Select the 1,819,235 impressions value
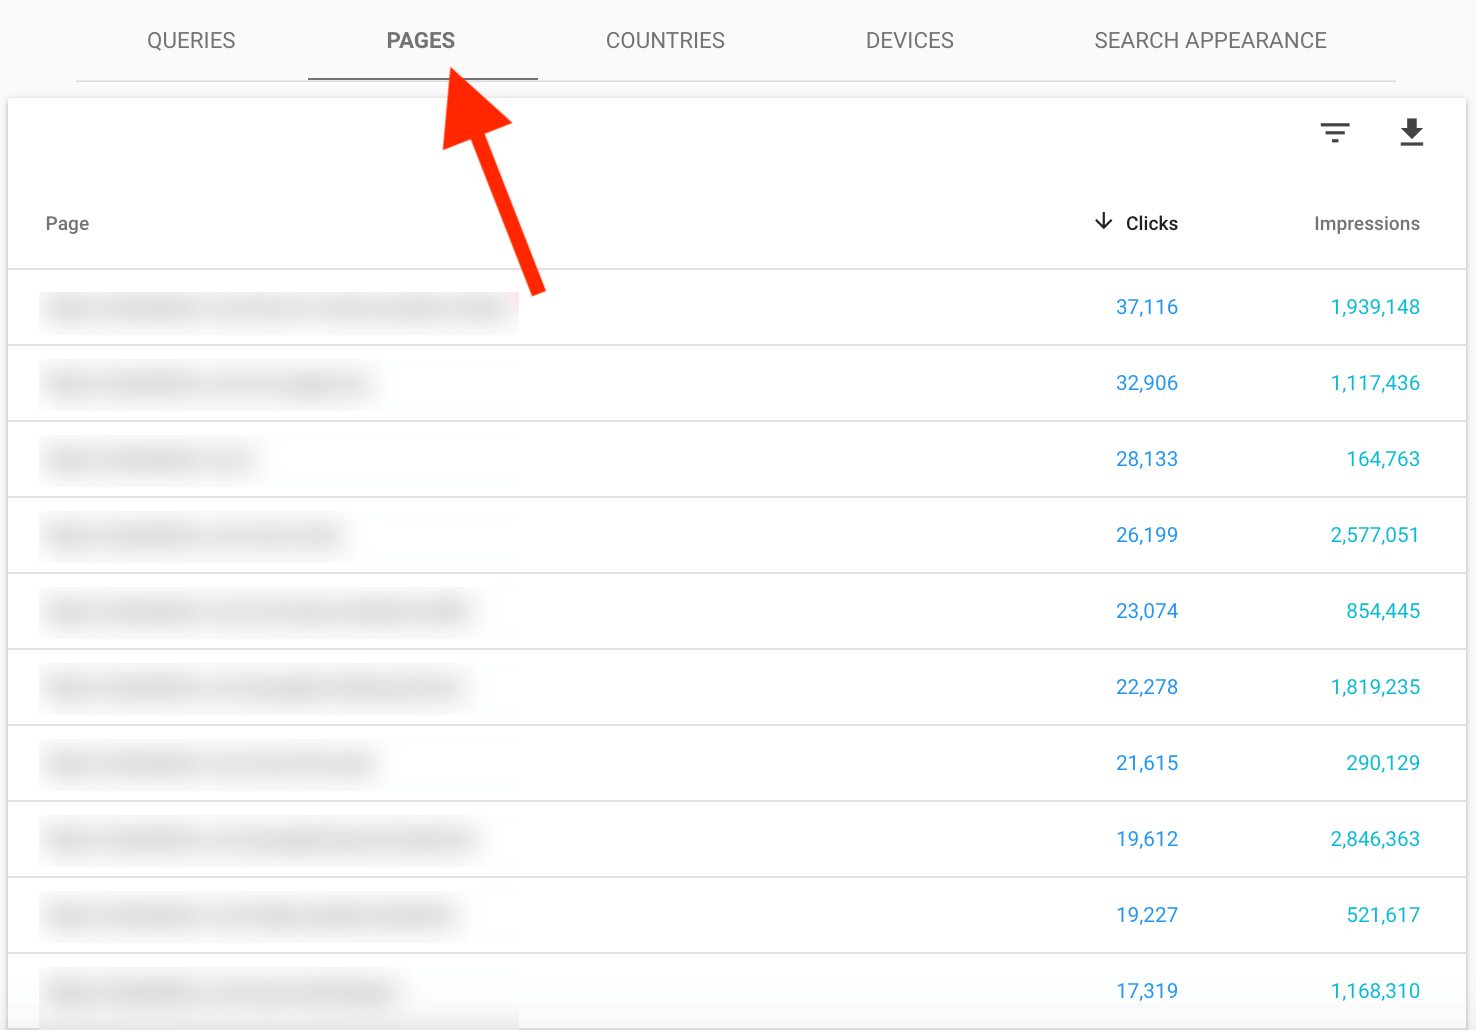The image size is (1476, 1030). coord(1375,687)
